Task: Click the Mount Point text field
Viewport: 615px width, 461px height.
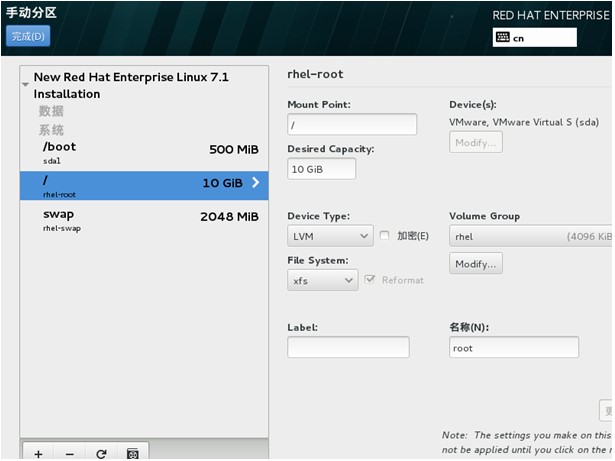Action: pyautogui.click(x=351, y=125)
